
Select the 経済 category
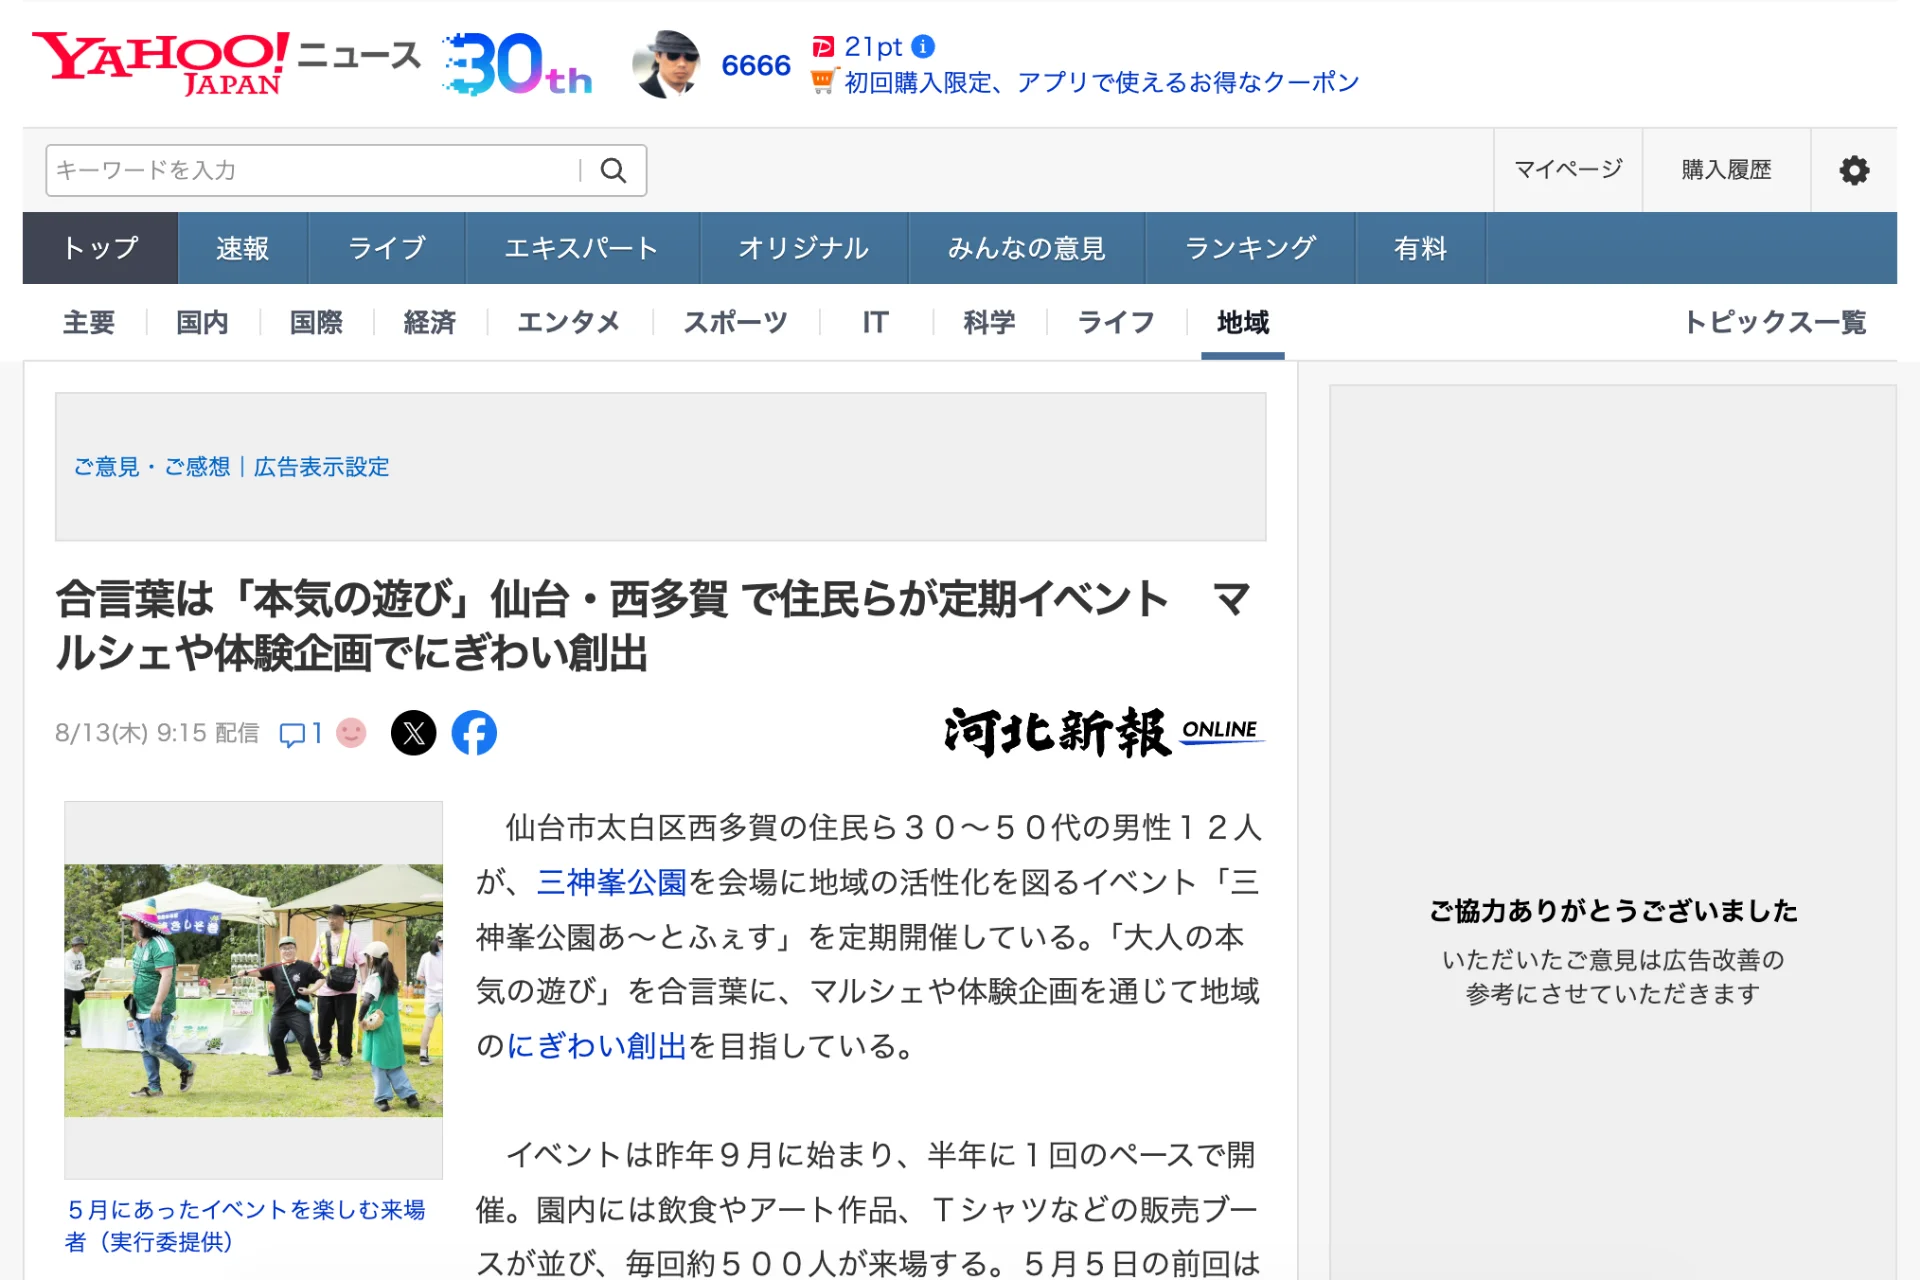[430, 322]
